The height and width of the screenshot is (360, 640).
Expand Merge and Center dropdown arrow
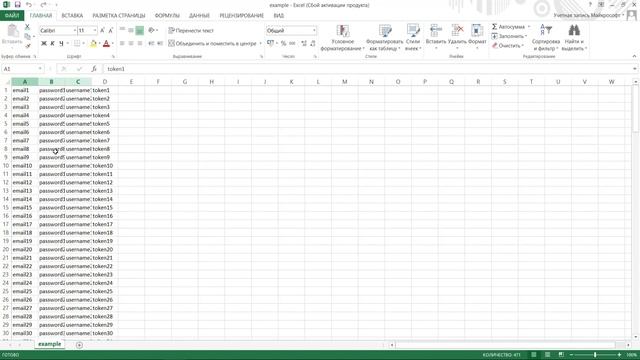point(260,43)
